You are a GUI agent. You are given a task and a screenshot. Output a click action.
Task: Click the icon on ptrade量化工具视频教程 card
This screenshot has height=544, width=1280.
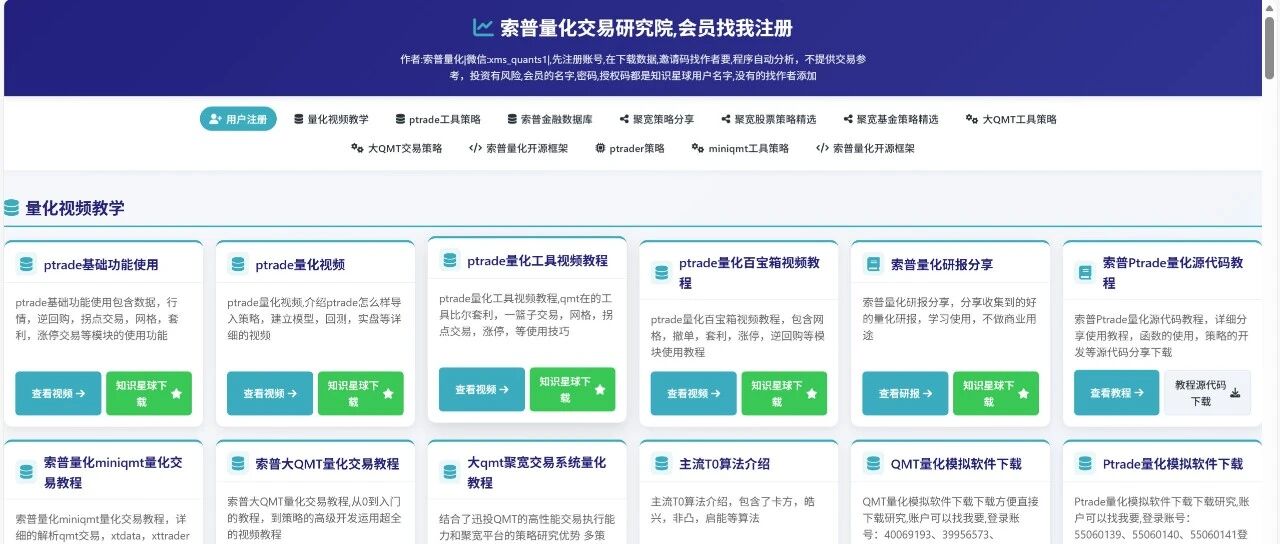450,261
